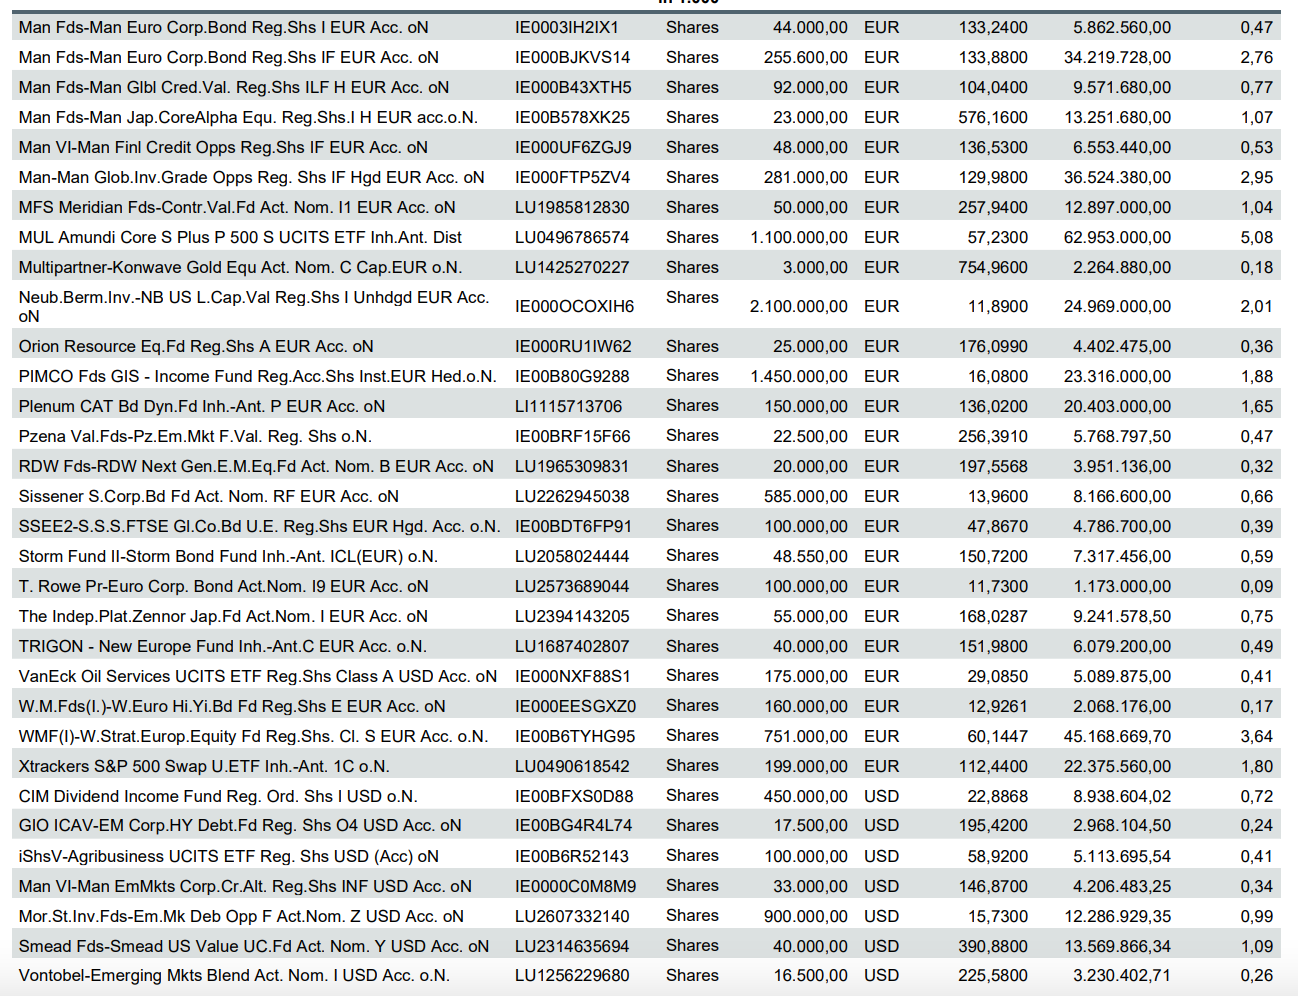Click fund name 'Man Fds-Man Euro Corp.Bond Reg.Shs I EUR Acc. oN'
Image resolution: width=1298 pixels, height=996 pixels.
click(224, 28)
